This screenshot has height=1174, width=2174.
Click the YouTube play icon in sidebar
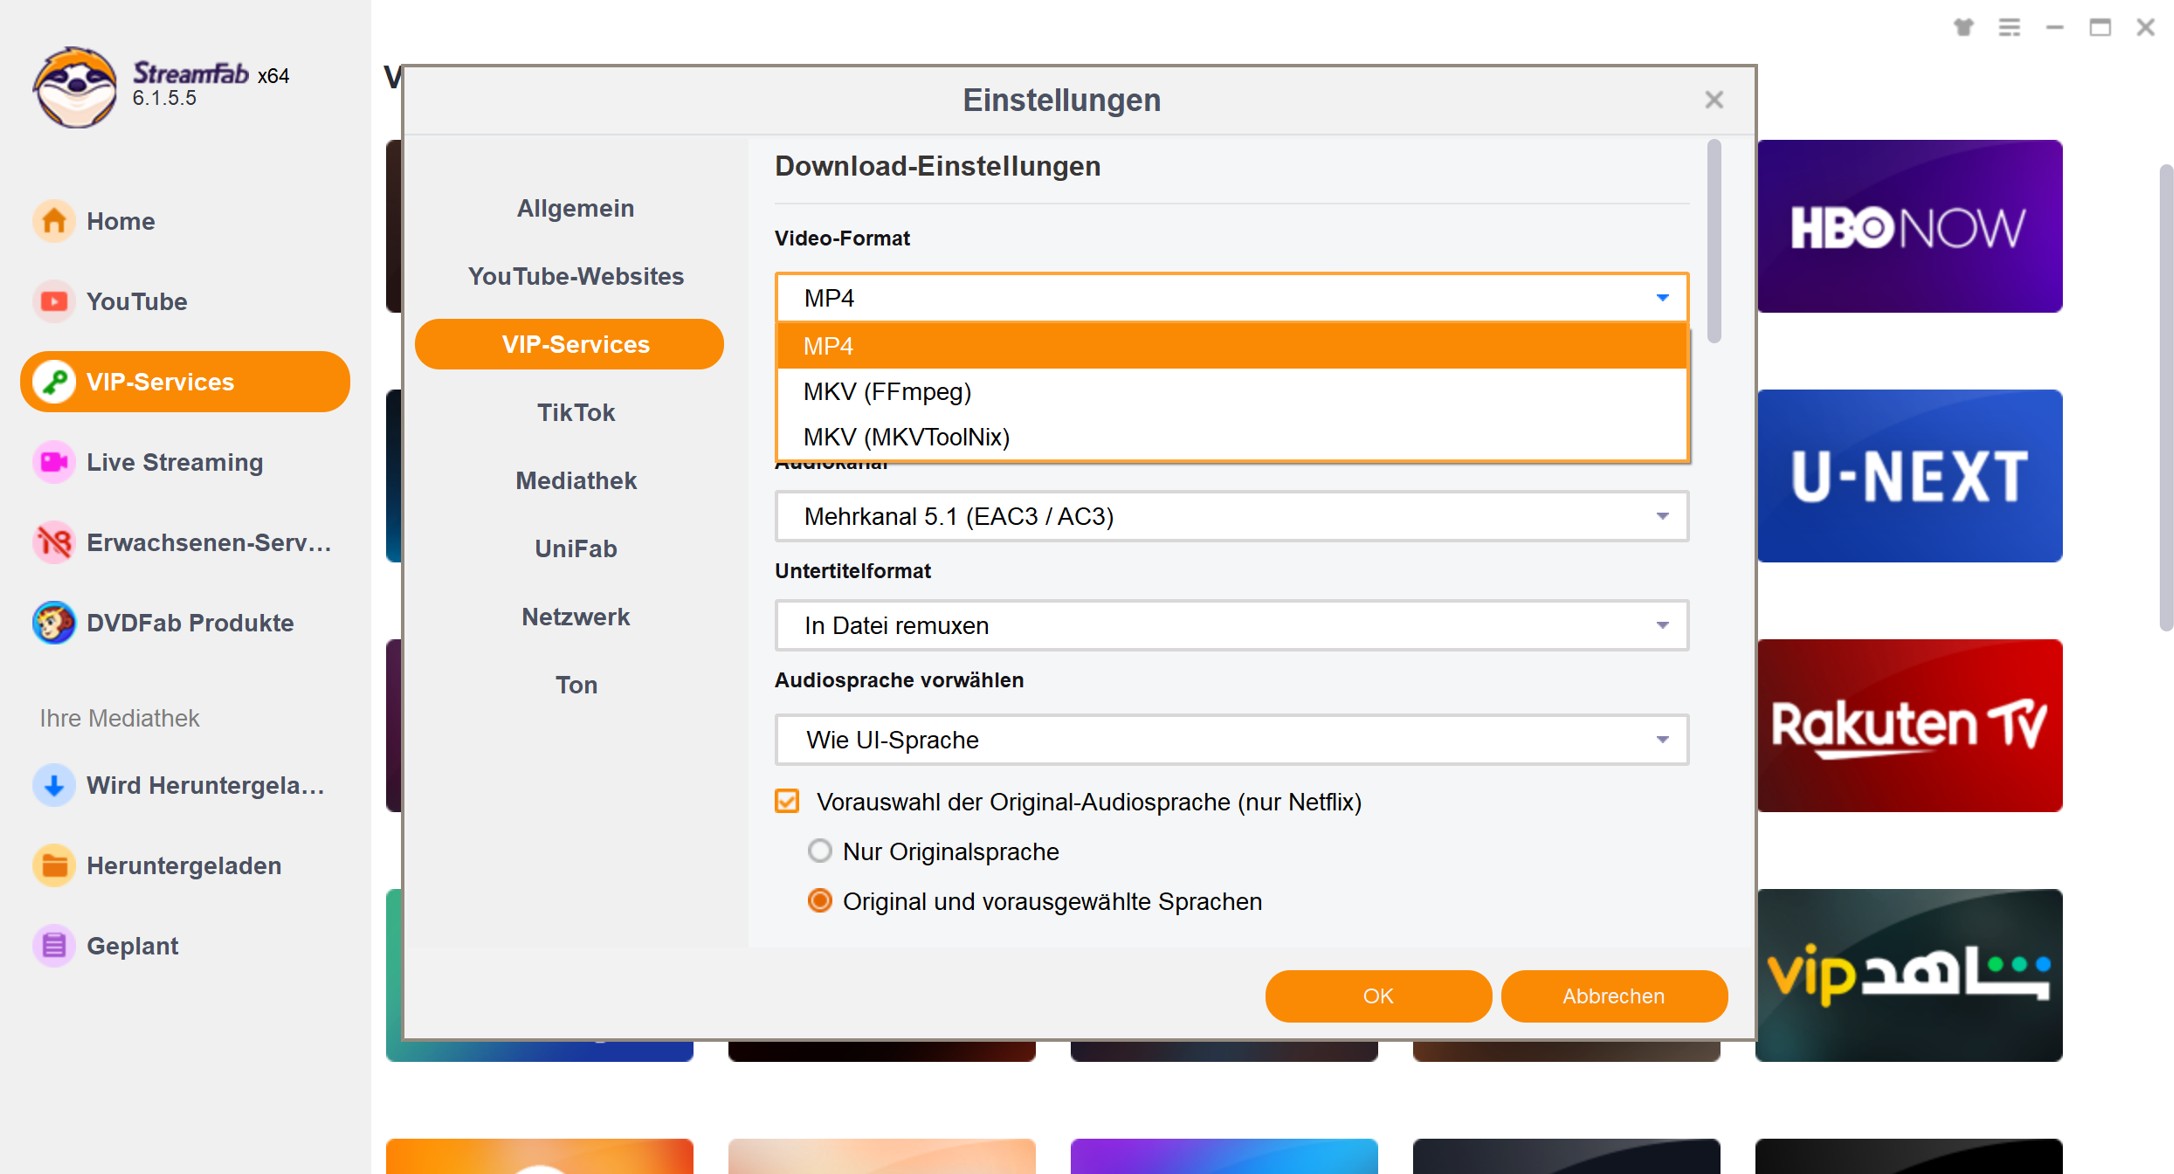pos(54,301)
